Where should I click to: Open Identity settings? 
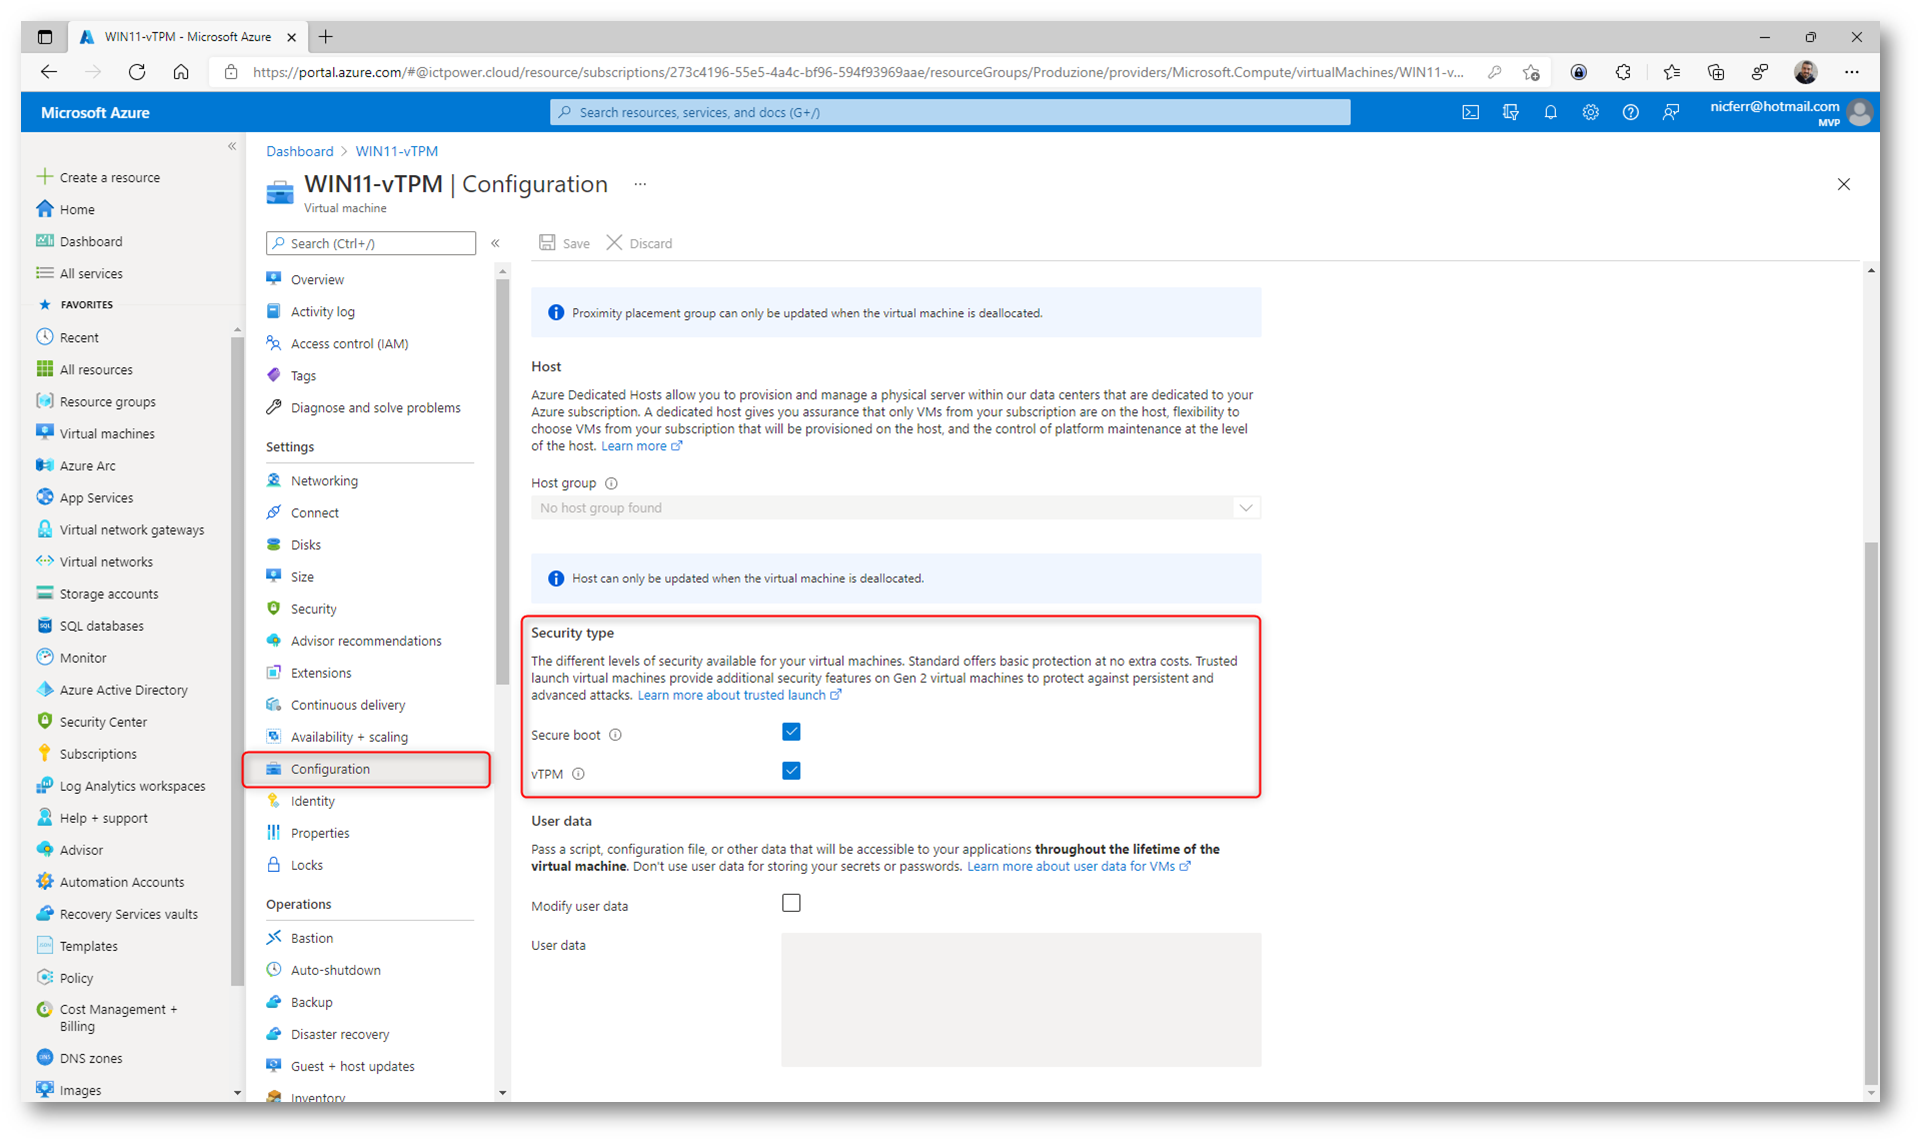312,801
